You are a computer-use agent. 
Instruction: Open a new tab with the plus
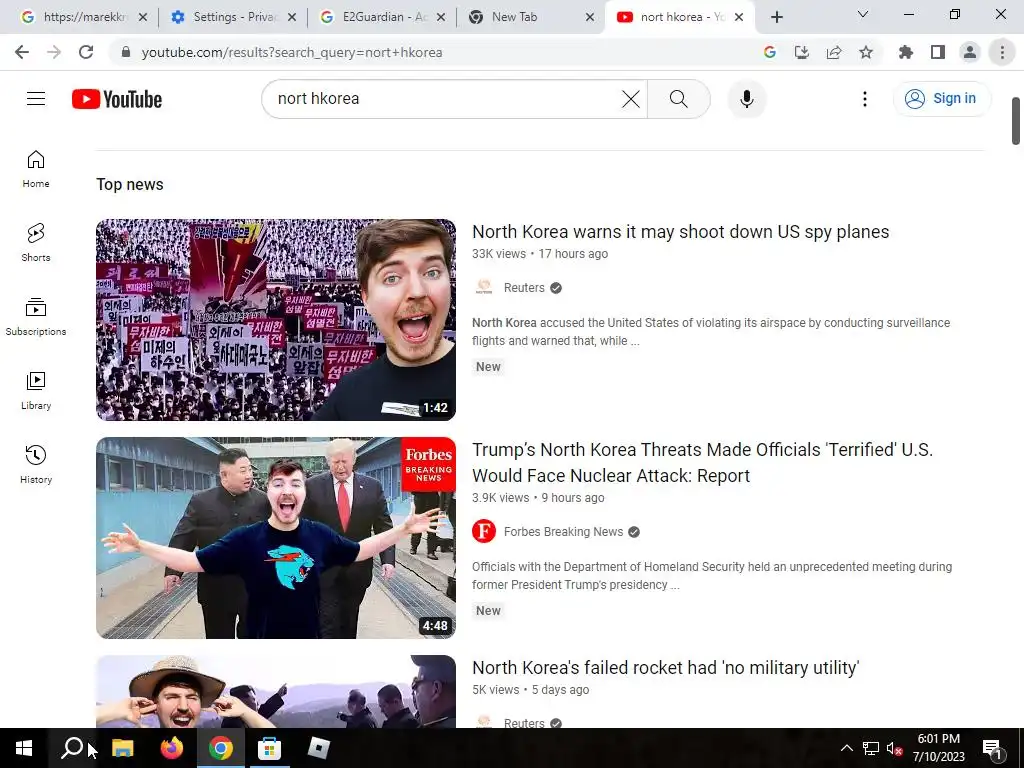click(x=776, y=17)
